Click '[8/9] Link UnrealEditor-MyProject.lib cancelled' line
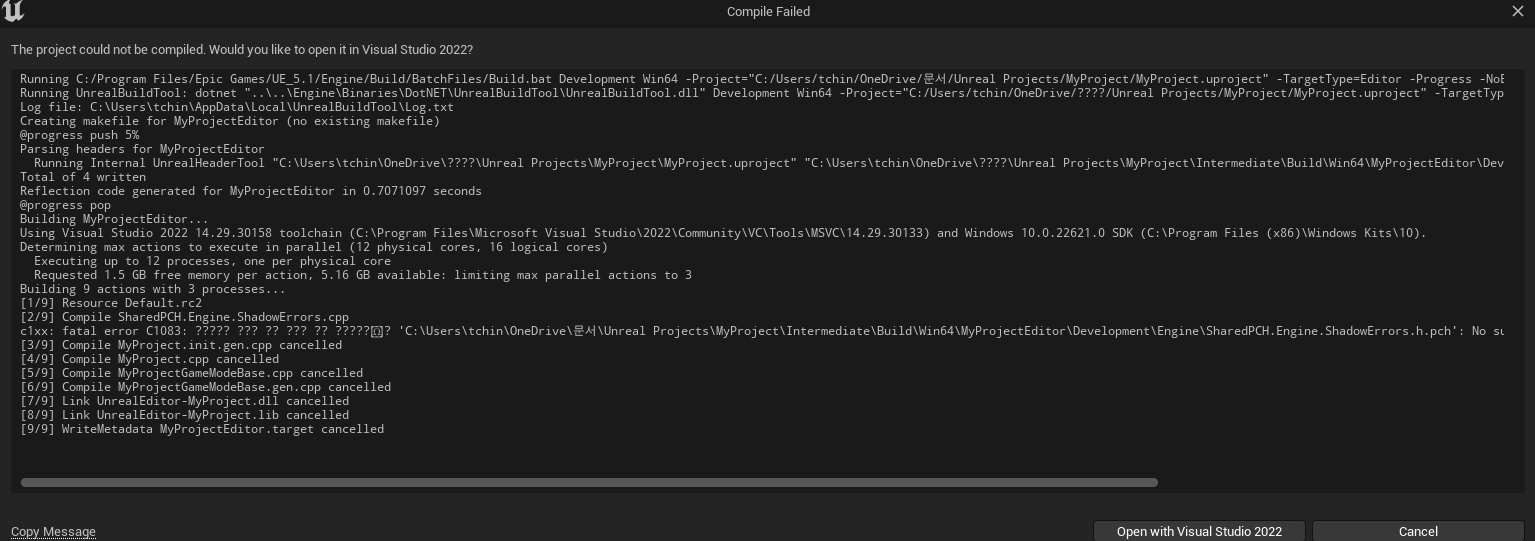Viewport: 1535px width, 541px height. coord(185,415)
